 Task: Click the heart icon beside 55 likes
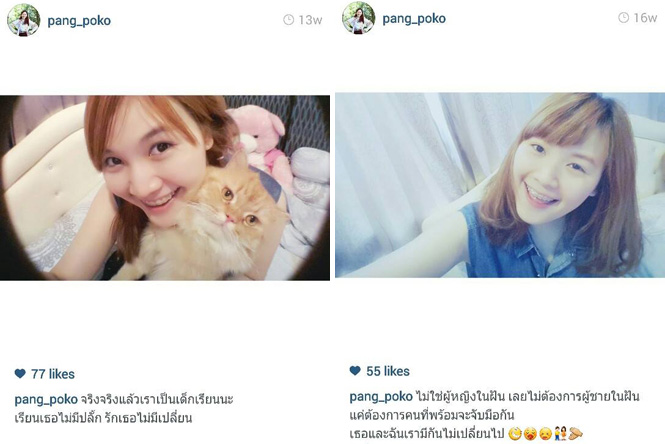pyautogui.click(x=355, y=371)
